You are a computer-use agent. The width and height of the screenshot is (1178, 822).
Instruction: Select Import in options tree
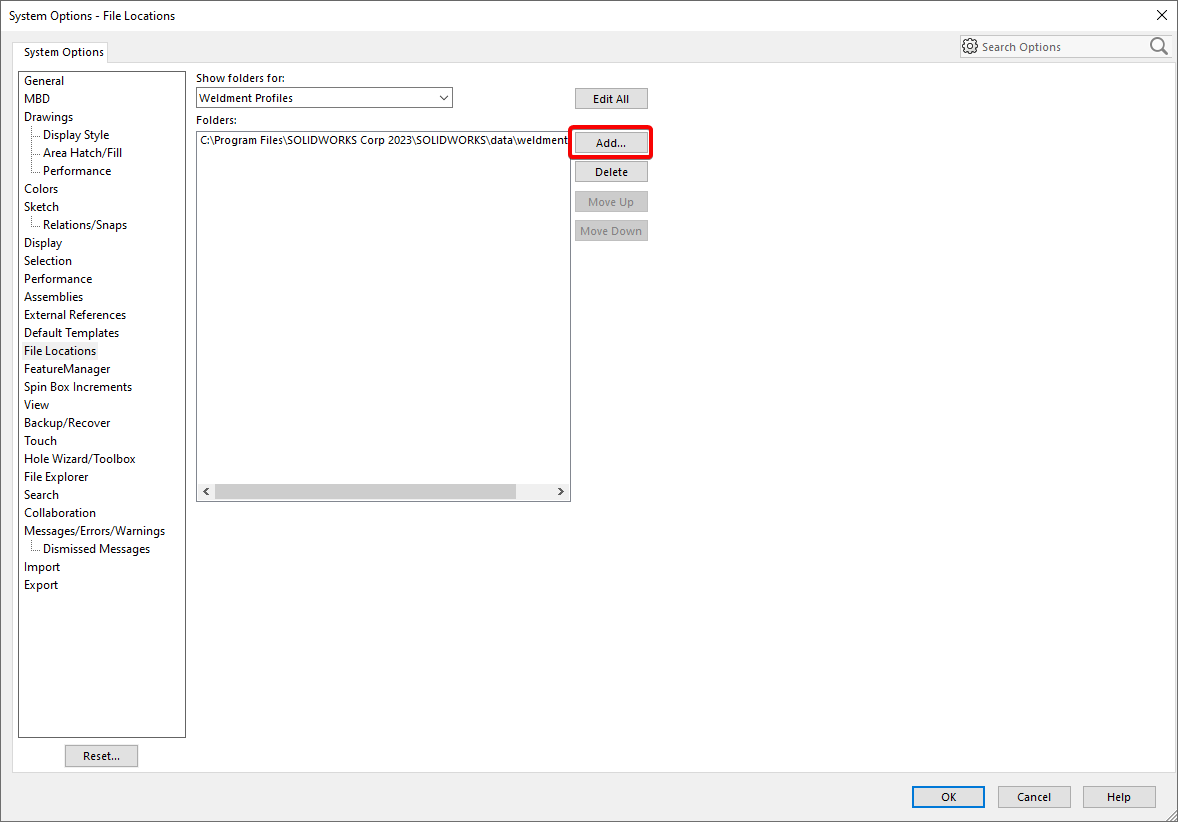[41, 567]
